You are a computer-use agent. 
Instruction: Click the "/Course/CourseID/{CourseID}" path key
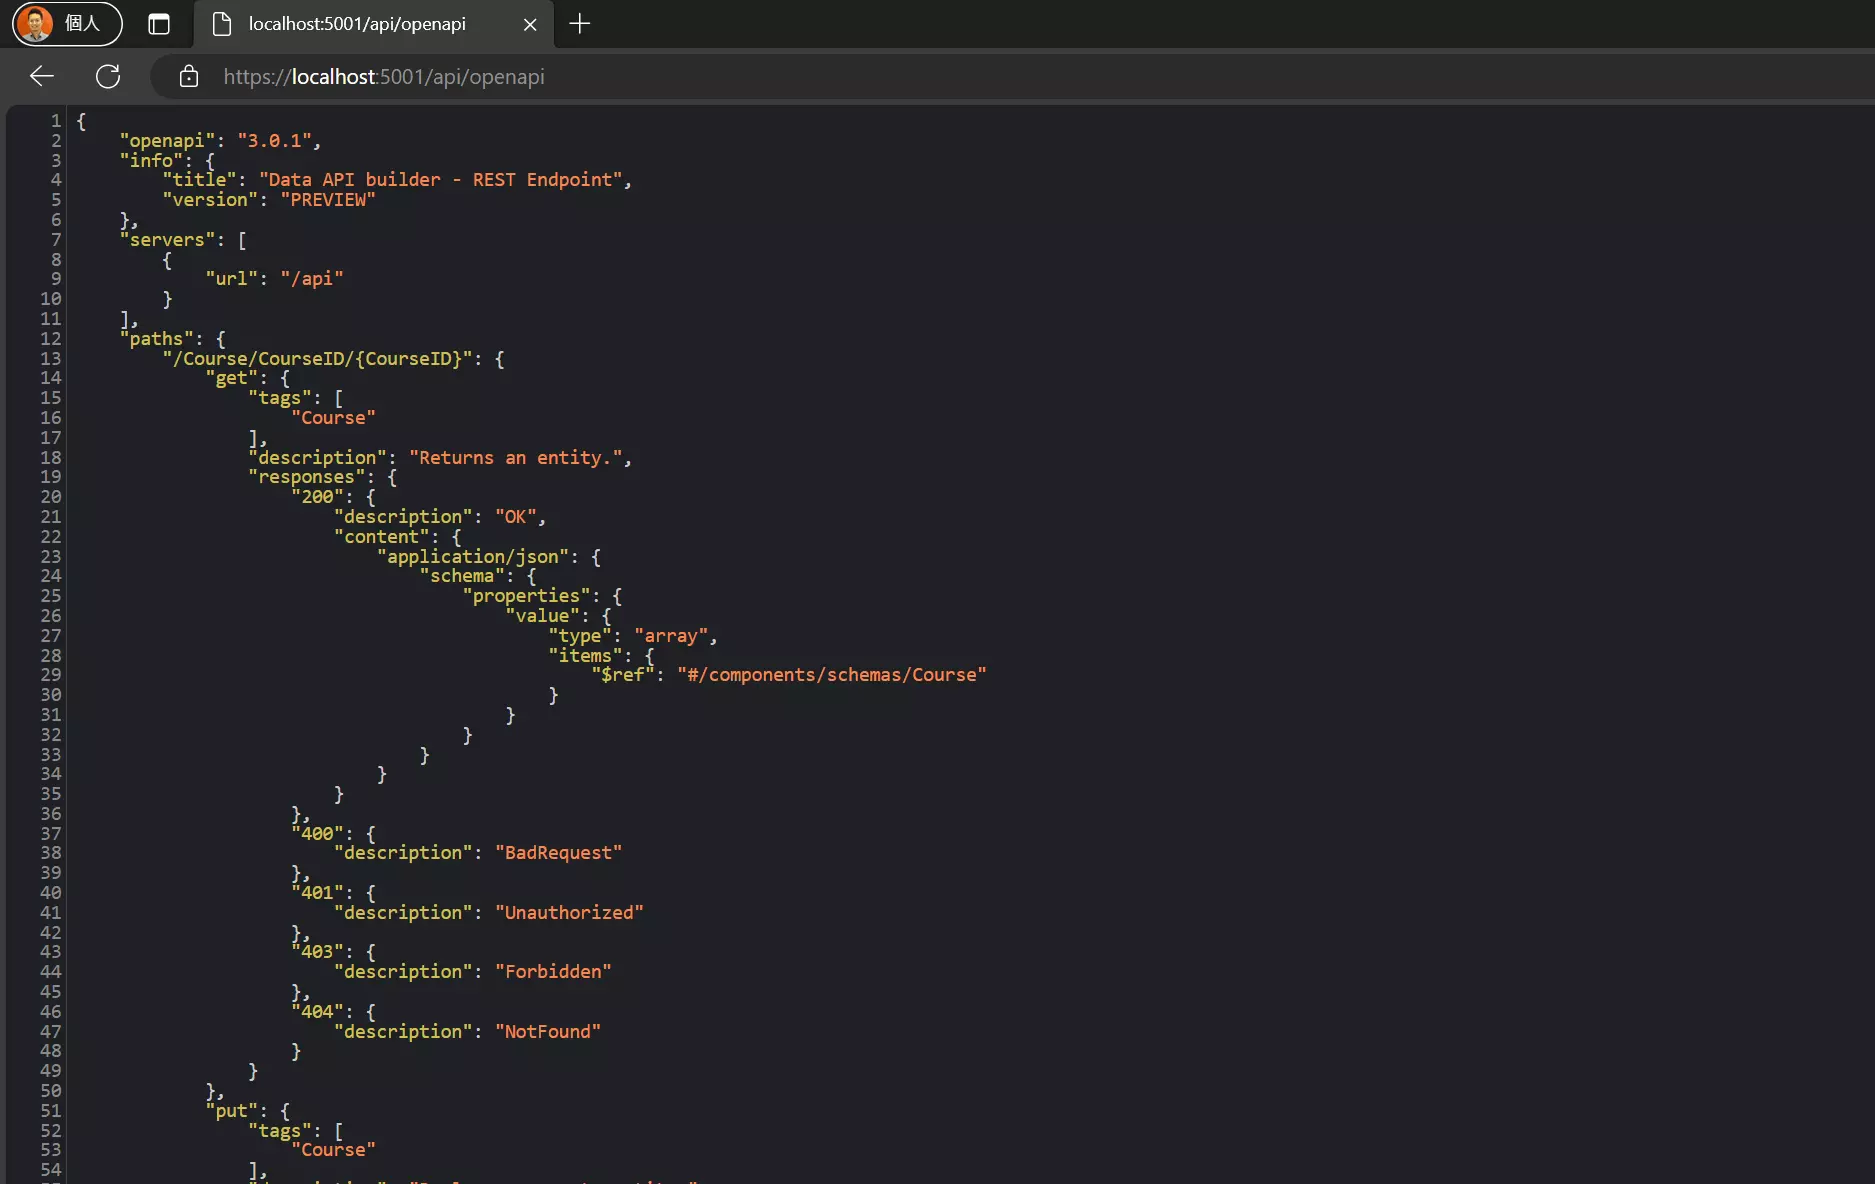[317, 359]
